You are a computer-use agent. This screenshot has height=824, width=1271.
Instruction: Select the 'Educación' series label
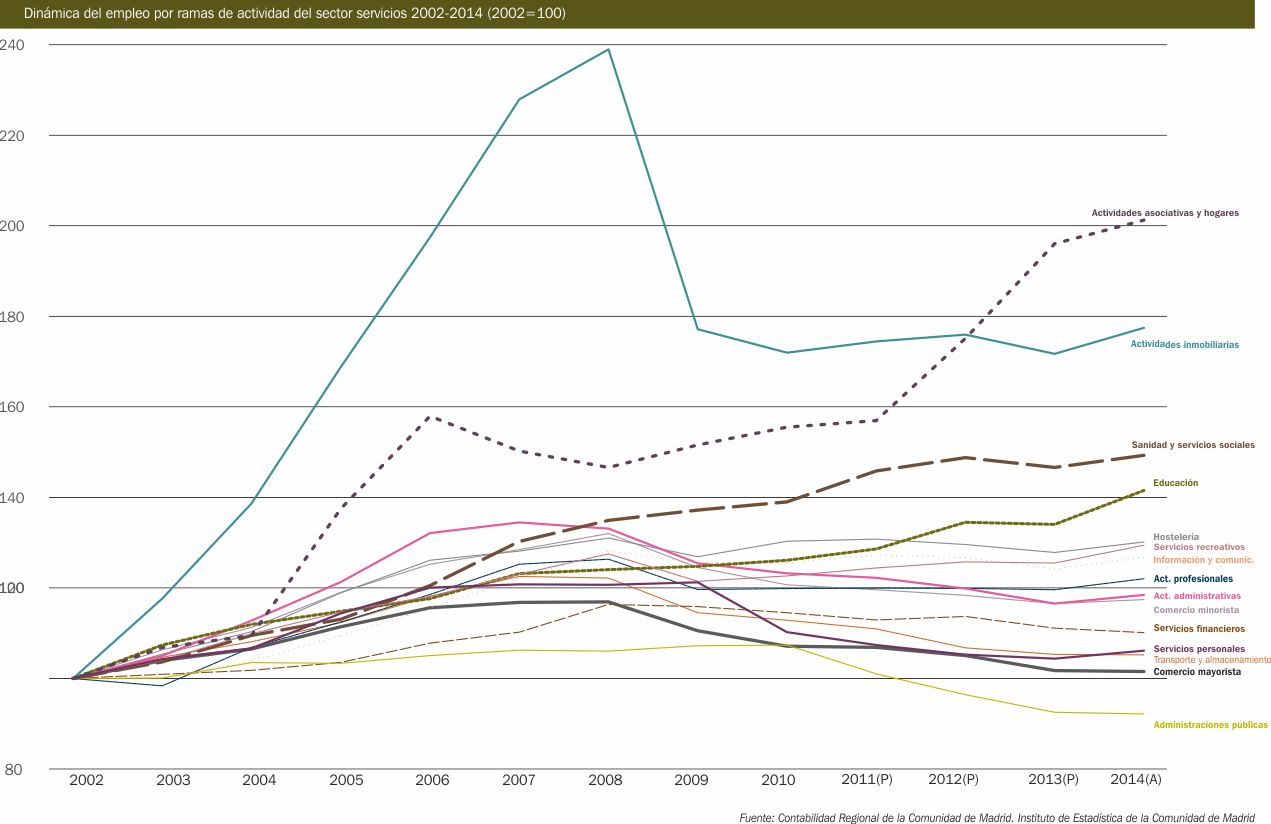pos(1175,483)
